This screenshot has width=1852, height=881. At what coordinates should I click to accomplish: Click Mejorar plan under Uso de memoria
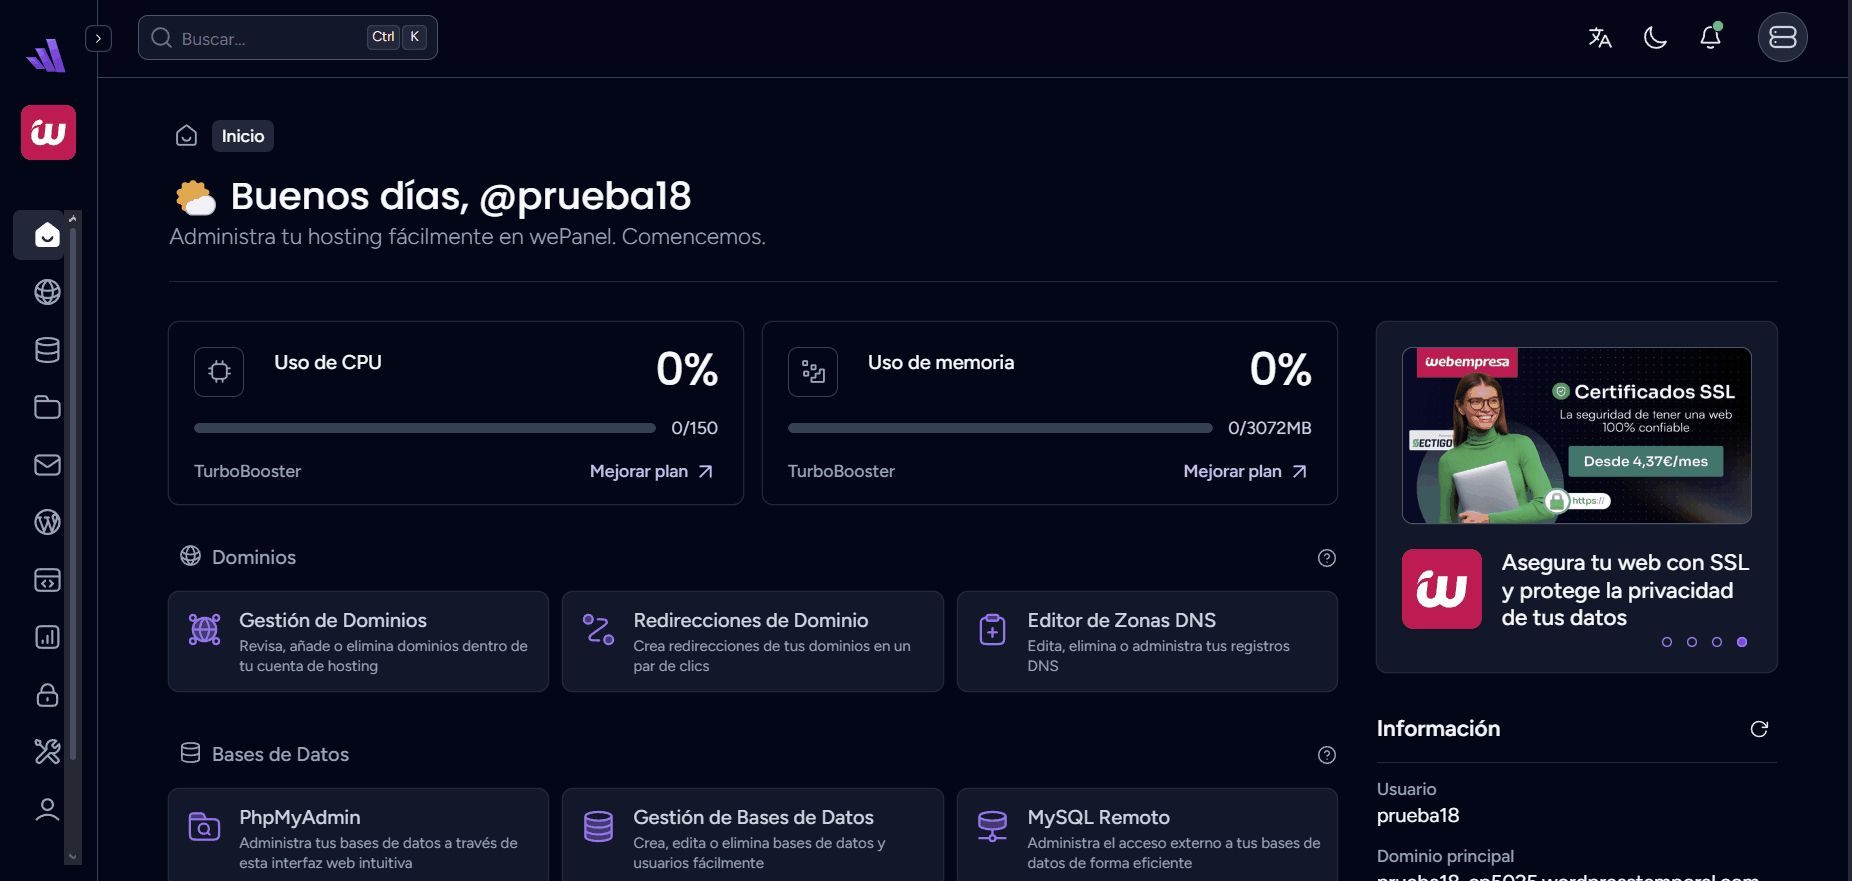click(1244, 471)
